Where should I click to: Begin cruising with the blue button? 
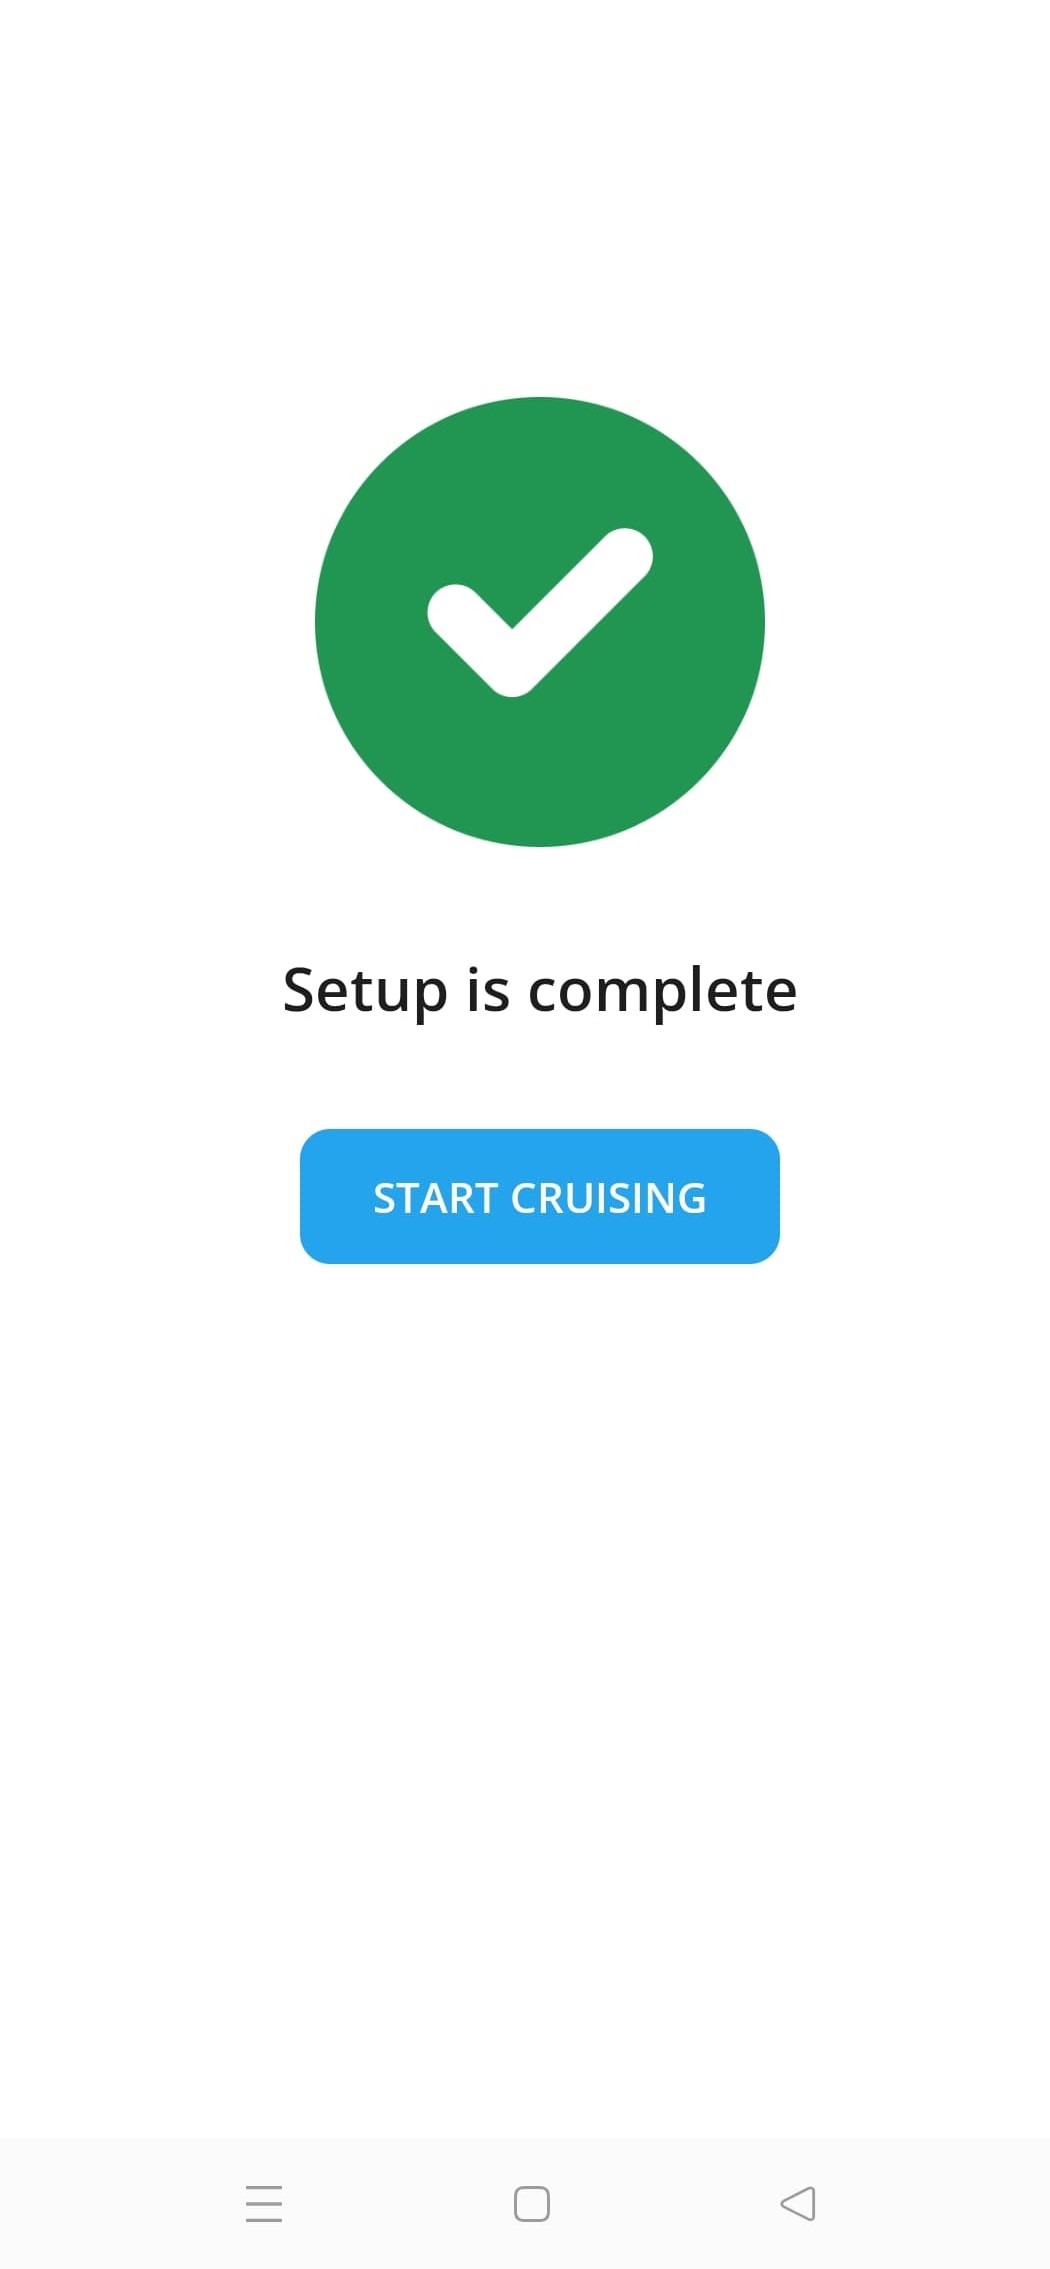pos(539,1196)
